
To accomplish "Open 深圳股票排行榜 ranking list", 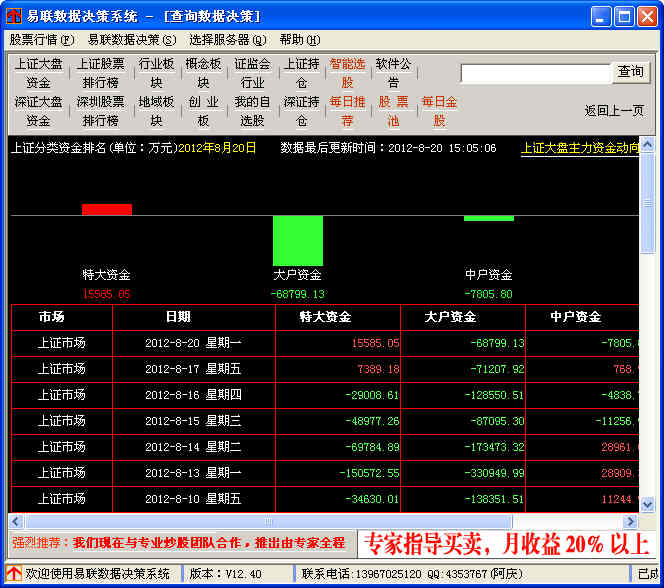I will (100, 111).
